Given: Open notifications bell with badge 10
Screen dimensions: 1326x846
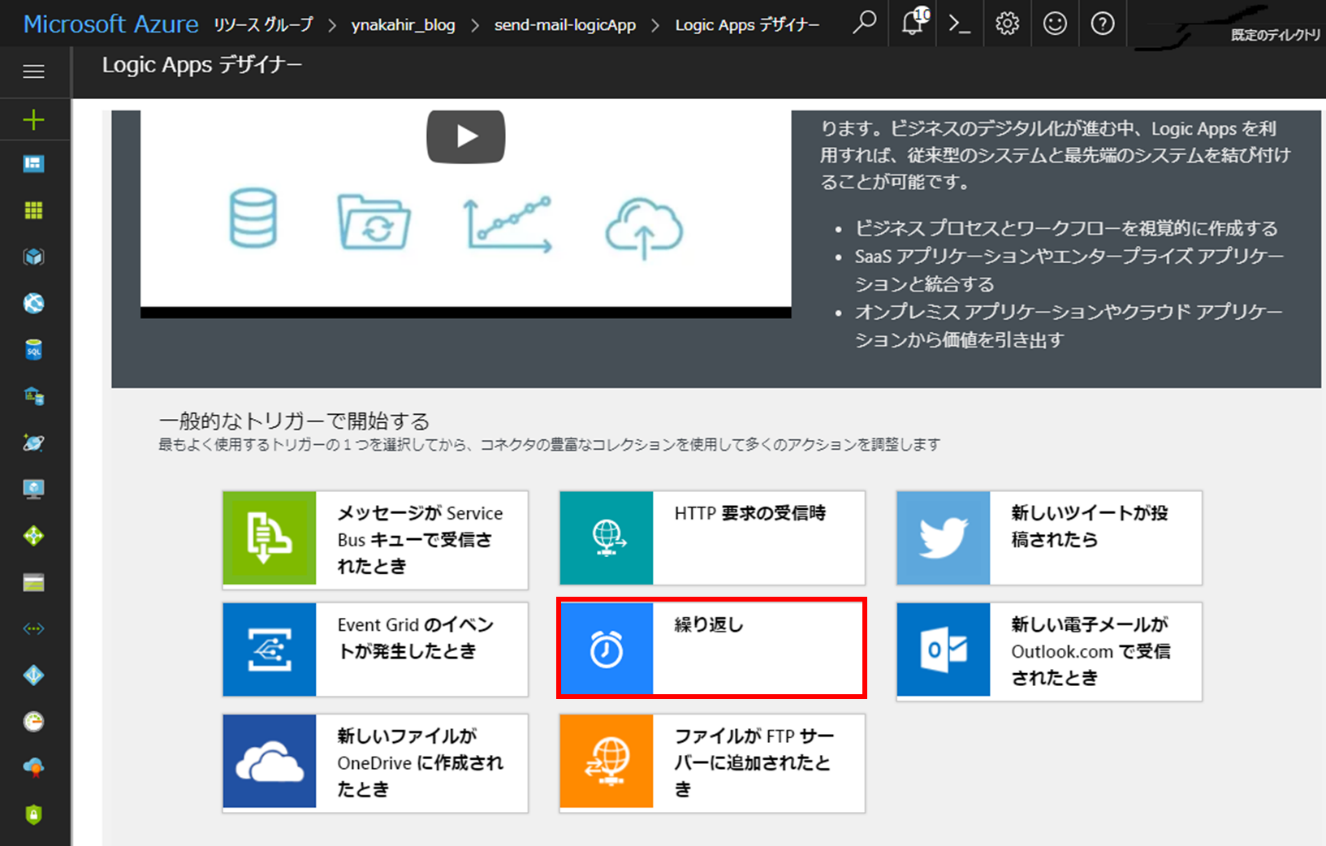Looking at the screenshot, I should click(913, 22).
